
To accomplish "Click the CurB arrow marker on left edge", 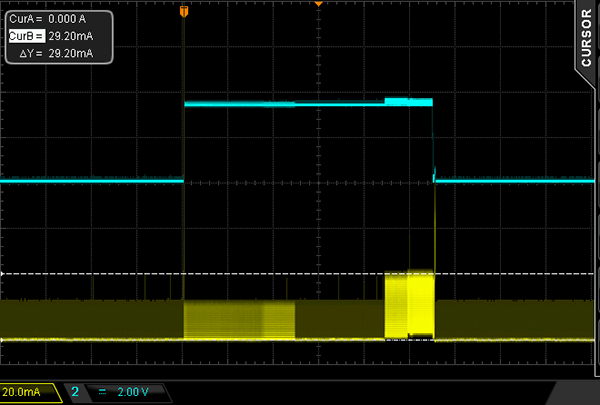I will pos(3,273).
